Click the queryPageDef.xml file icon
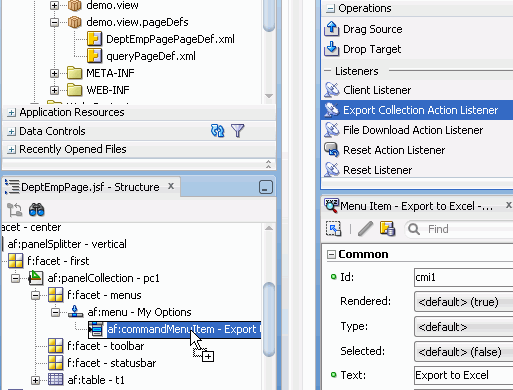This screenshot has height=390, width=513. 94,56
